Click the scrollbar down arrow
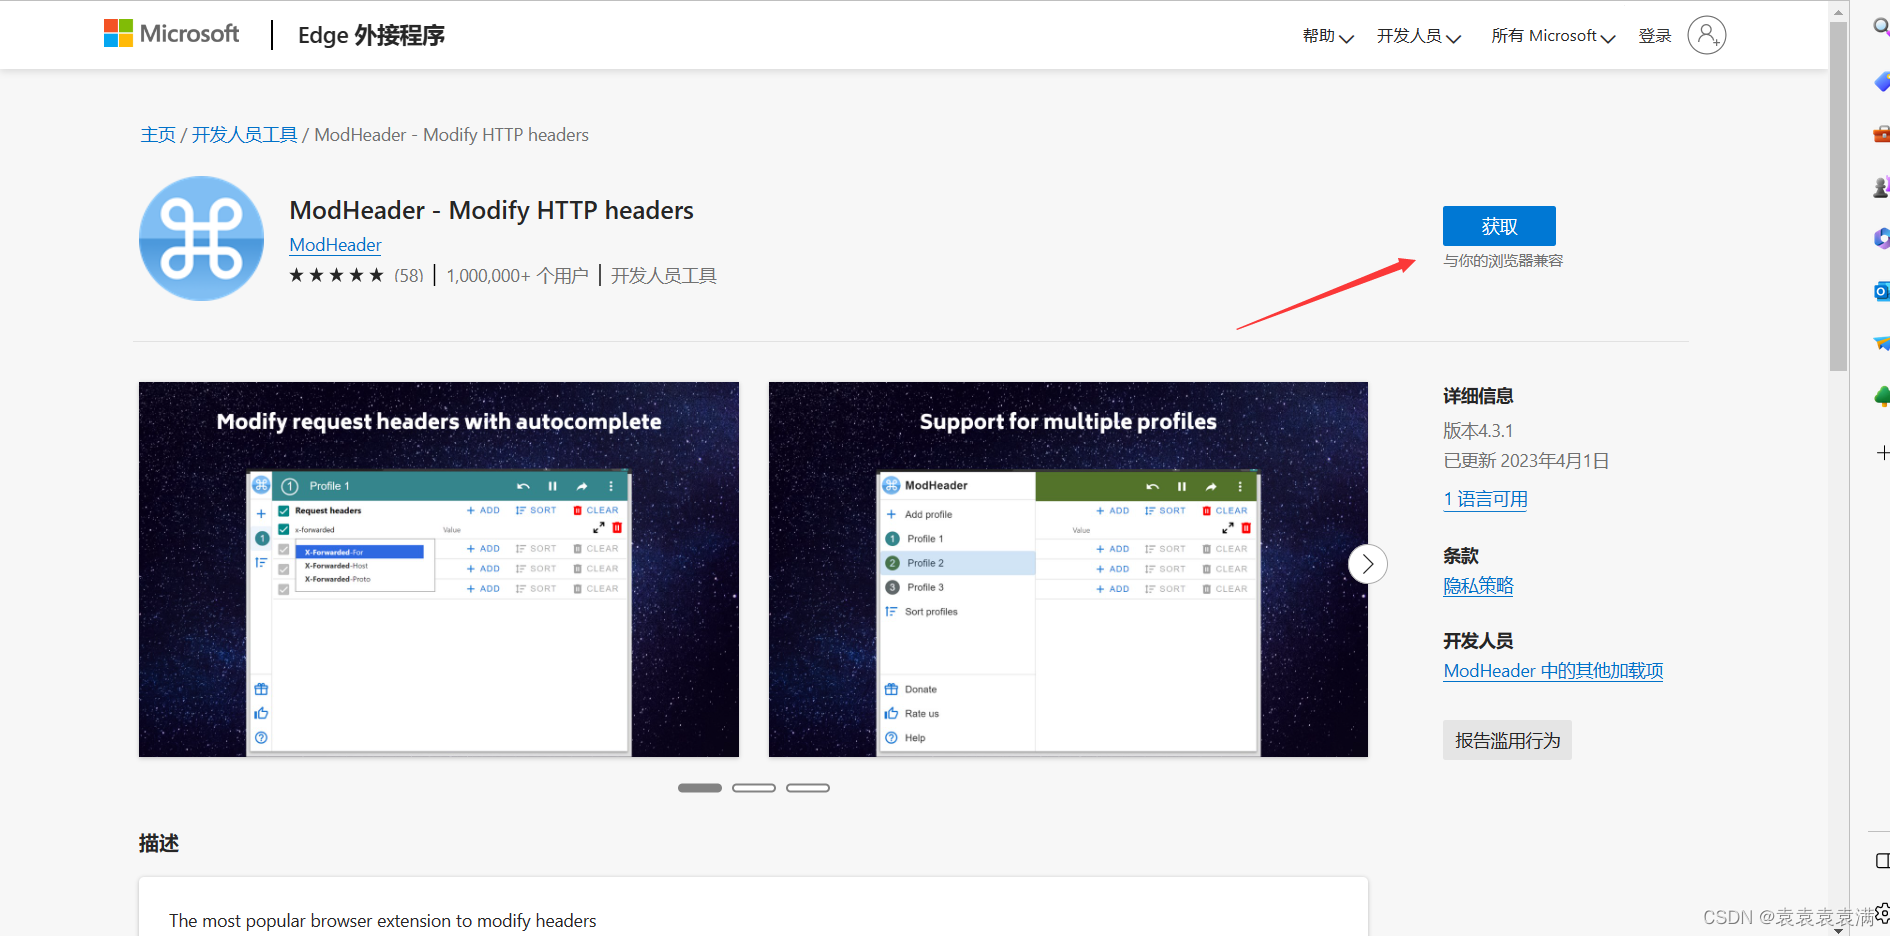Viewport: 1890px width, 936px height. (x=1838, y=929)
